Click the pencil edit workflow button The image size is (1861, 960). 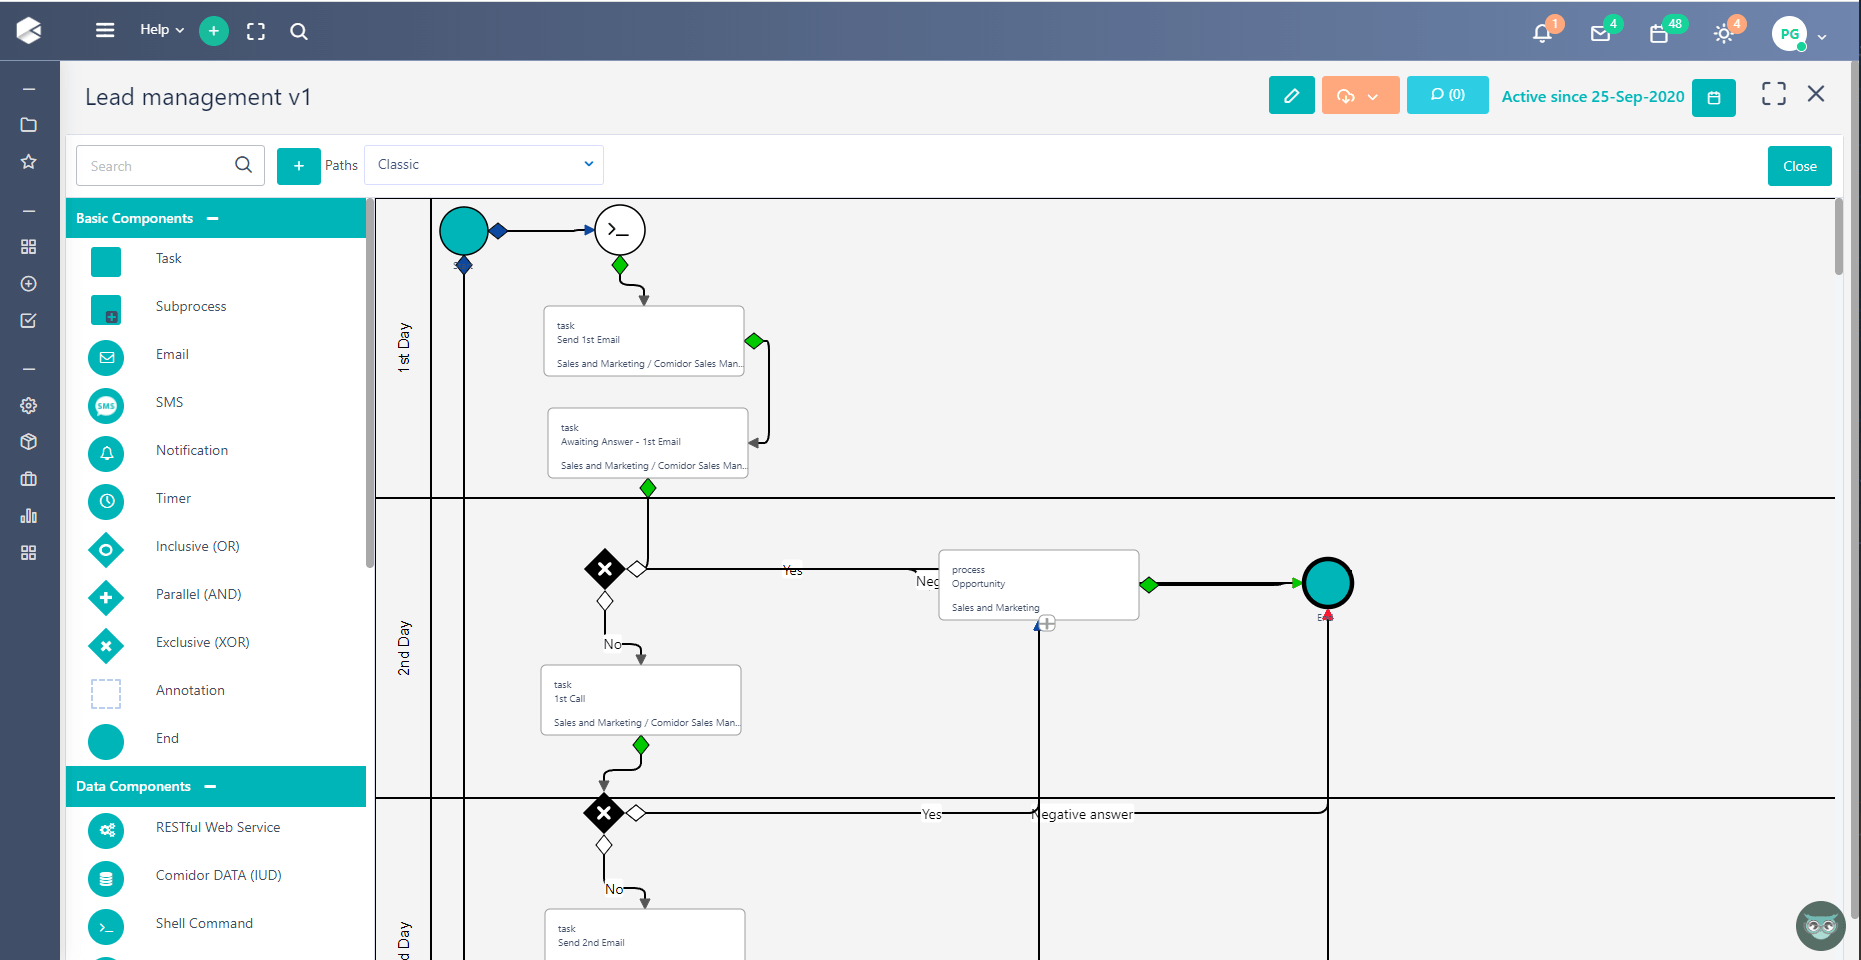pyautogui.click(x=1291, y=96)
